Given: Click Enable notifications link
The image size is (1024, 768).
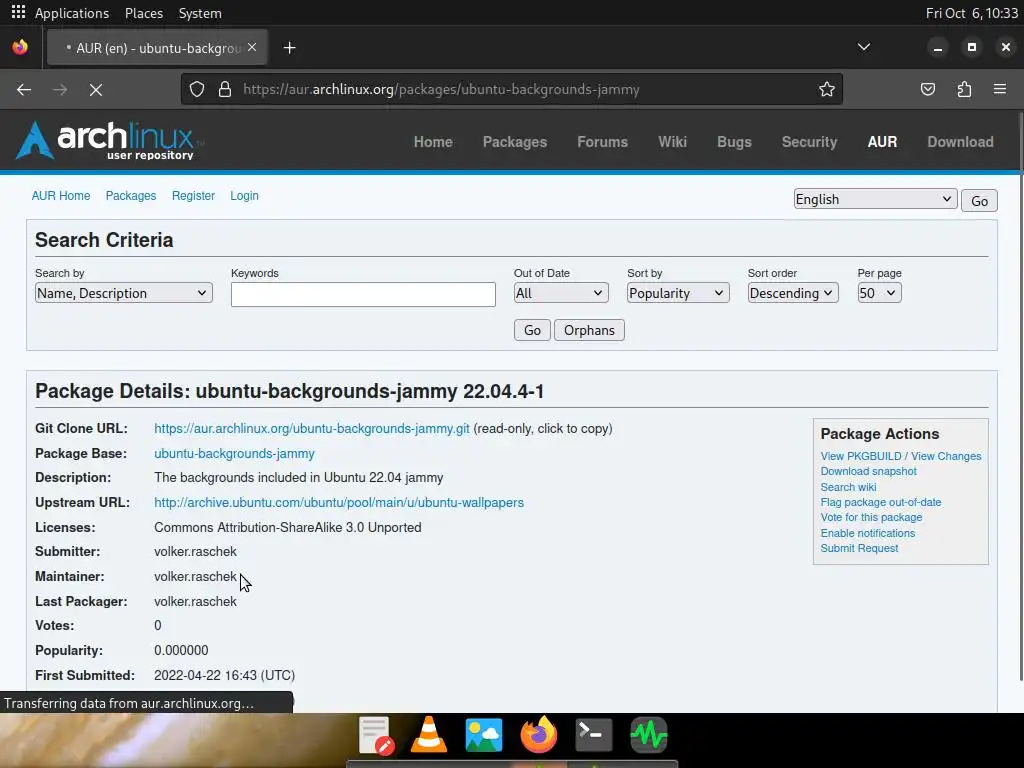Looking at the screenshot, I should (867, 533).
